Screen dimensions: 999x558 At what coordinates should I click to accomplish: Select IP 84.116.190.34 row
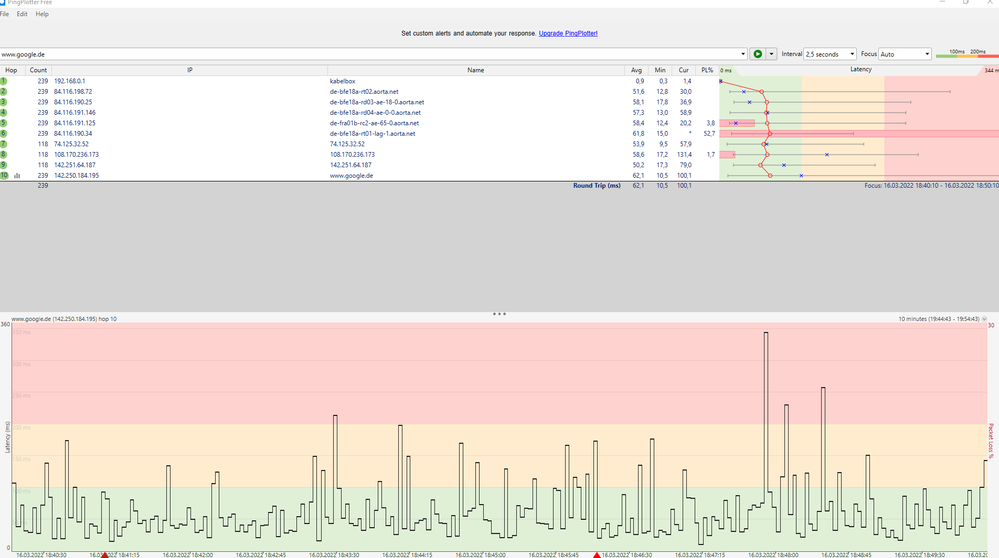[73, 134]
